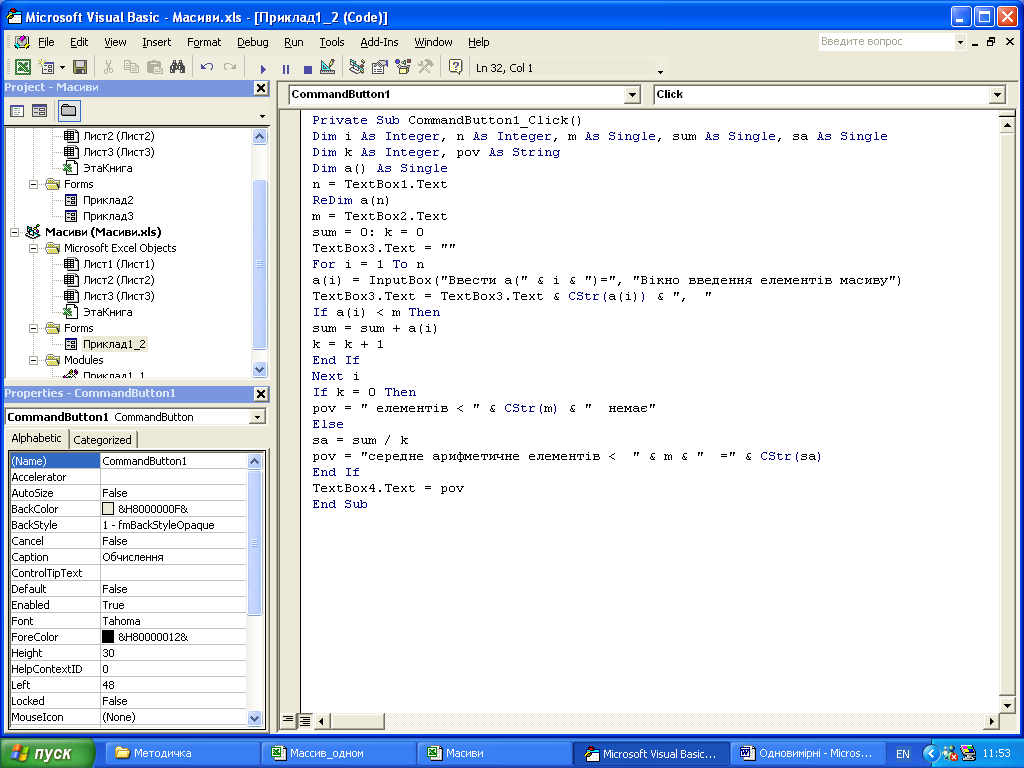1024x768 pixels.
Task: Open the Toolbox hammer-wrench icon
Action: click(426, 67)
